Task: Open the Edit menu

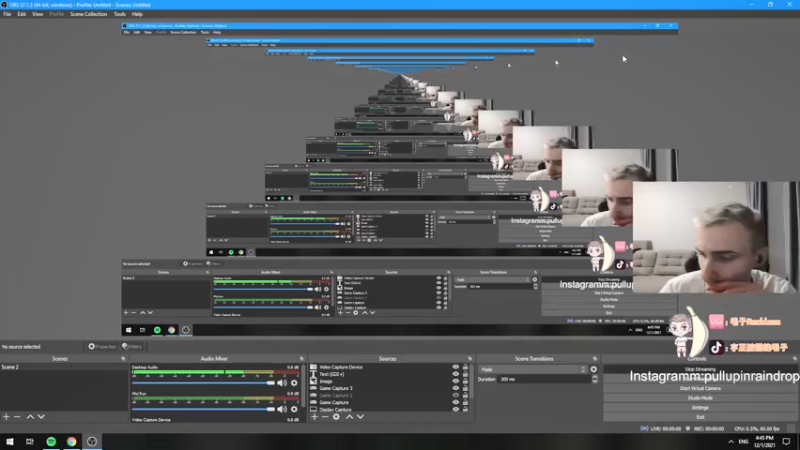Action: pos(21,14)
